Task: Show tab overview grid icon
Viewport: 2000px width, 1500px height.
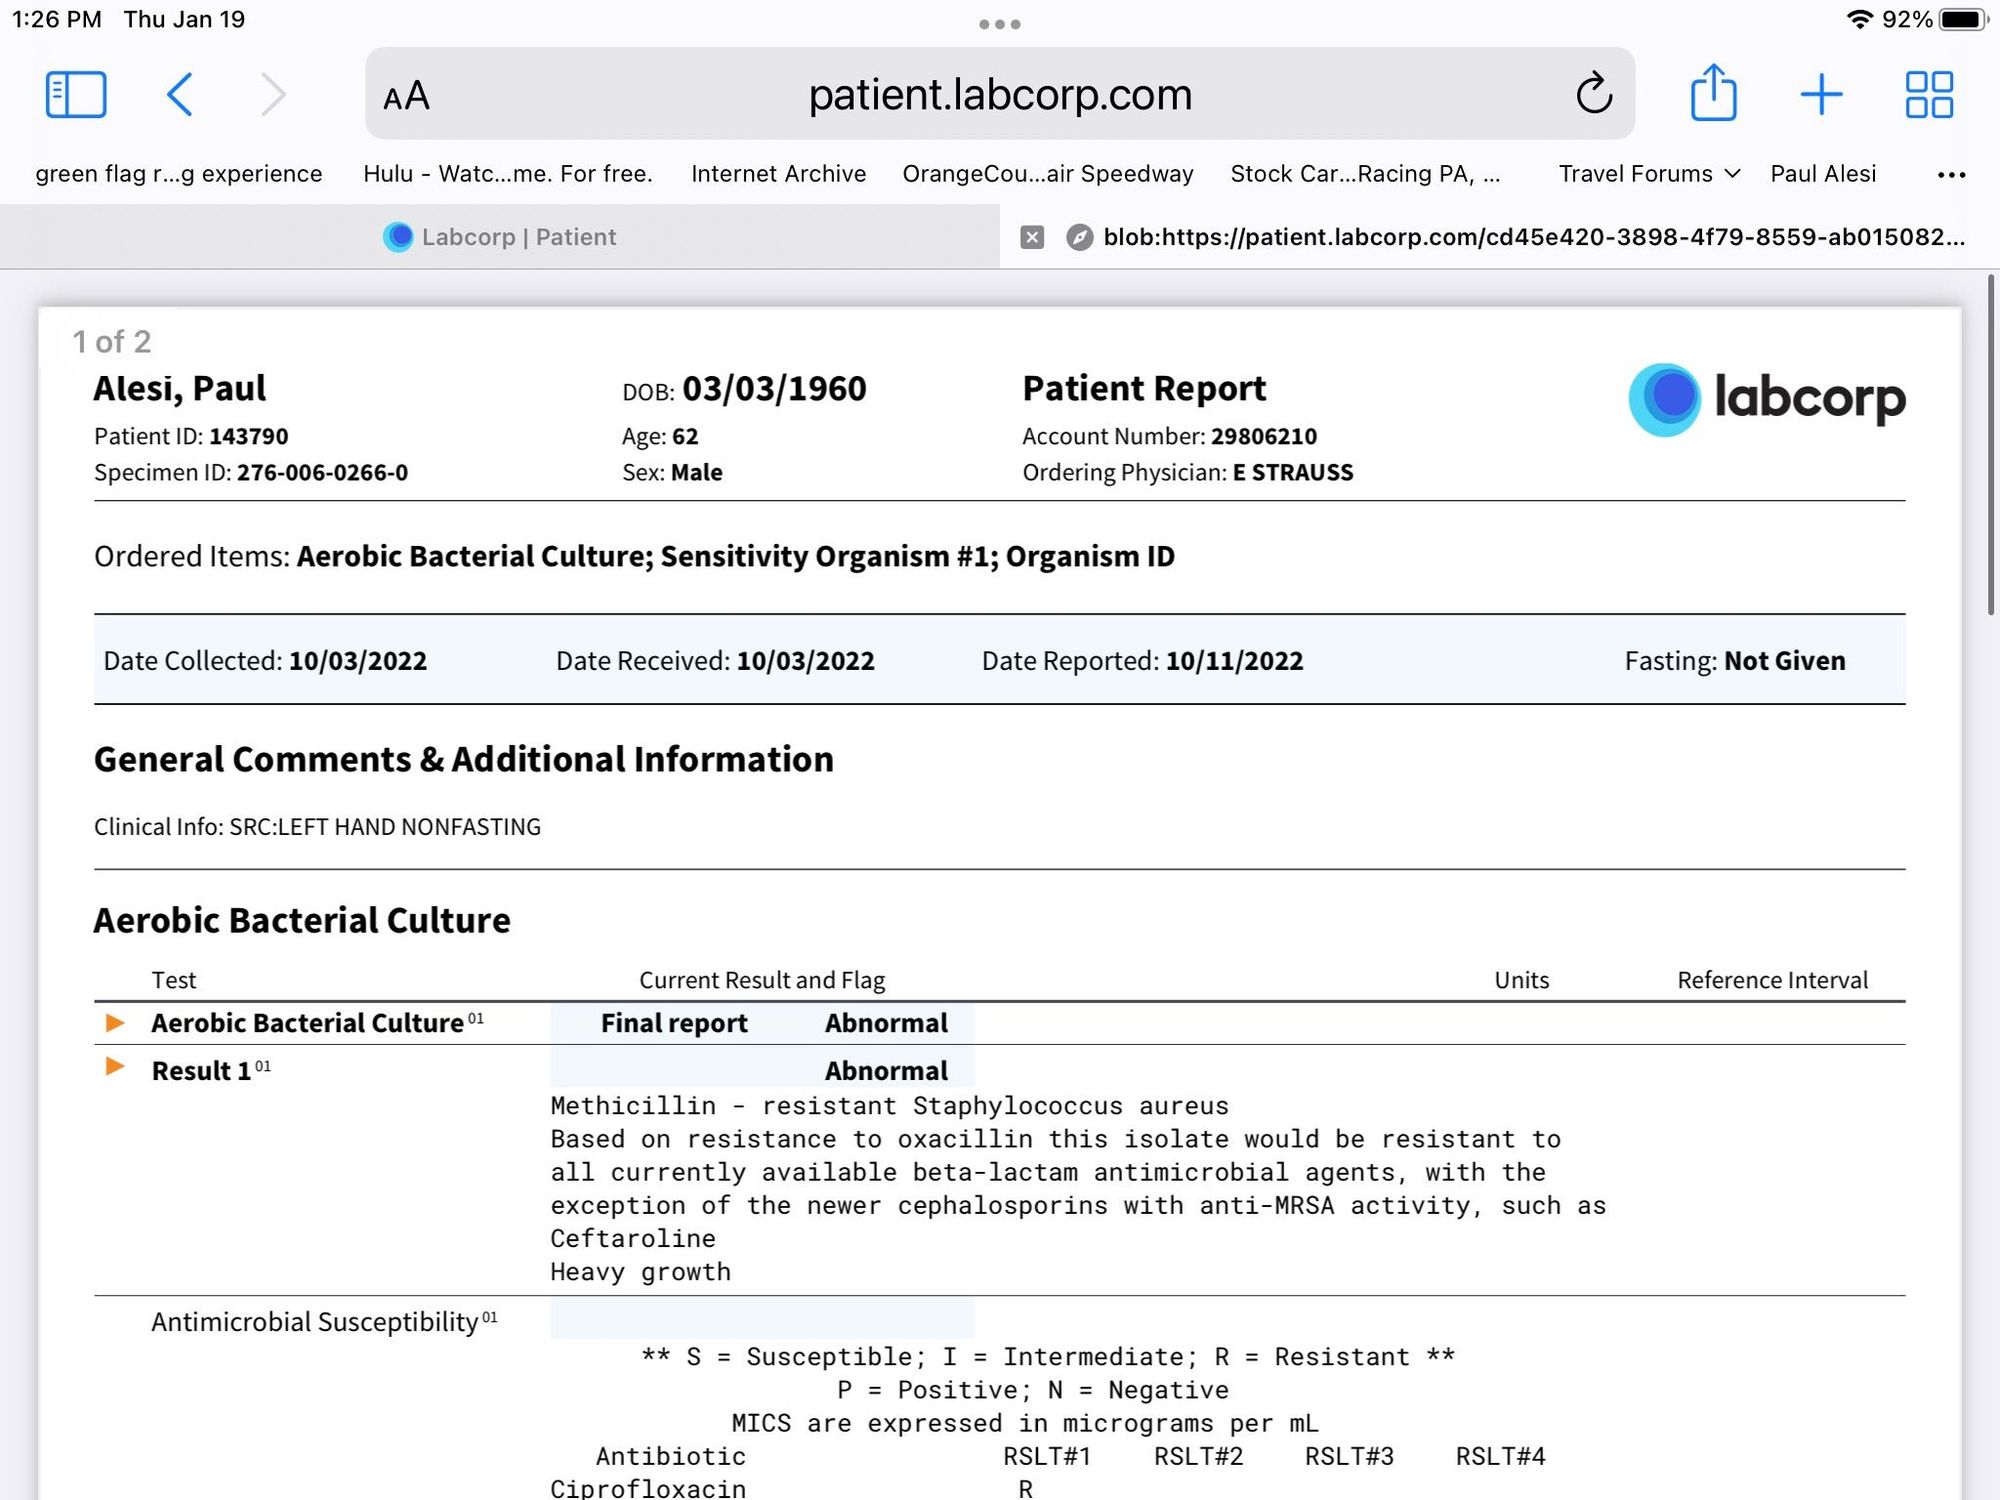Action: click(1928, 95)
